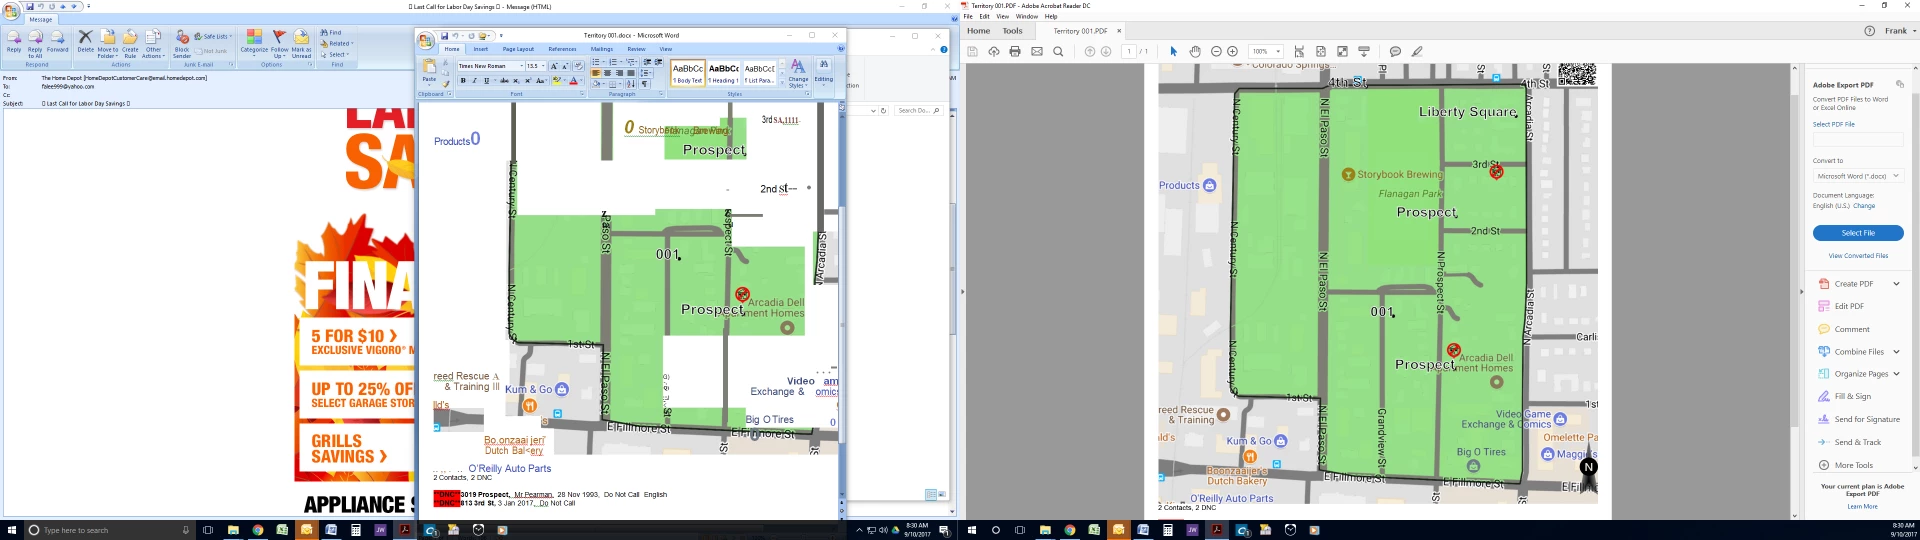Pick the red font color button in Word
The width and height of the screenshot is (1920, 540).
[574, 81]
